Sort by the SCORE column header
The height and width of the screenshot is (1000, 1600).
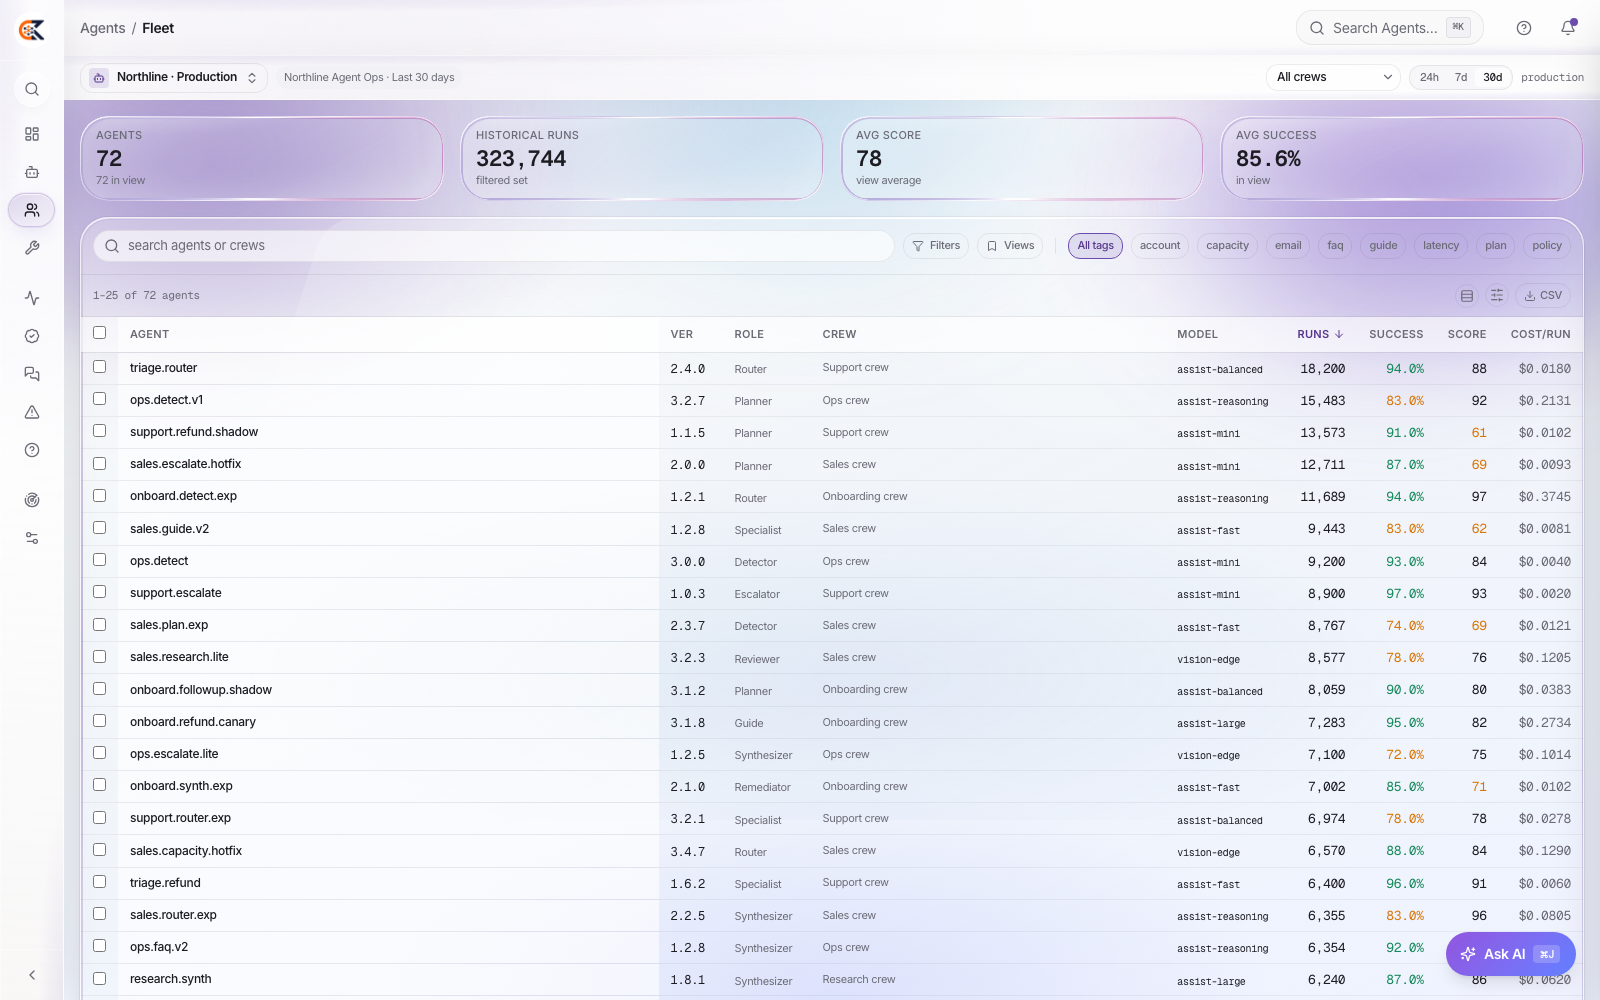click(1466, 334)
